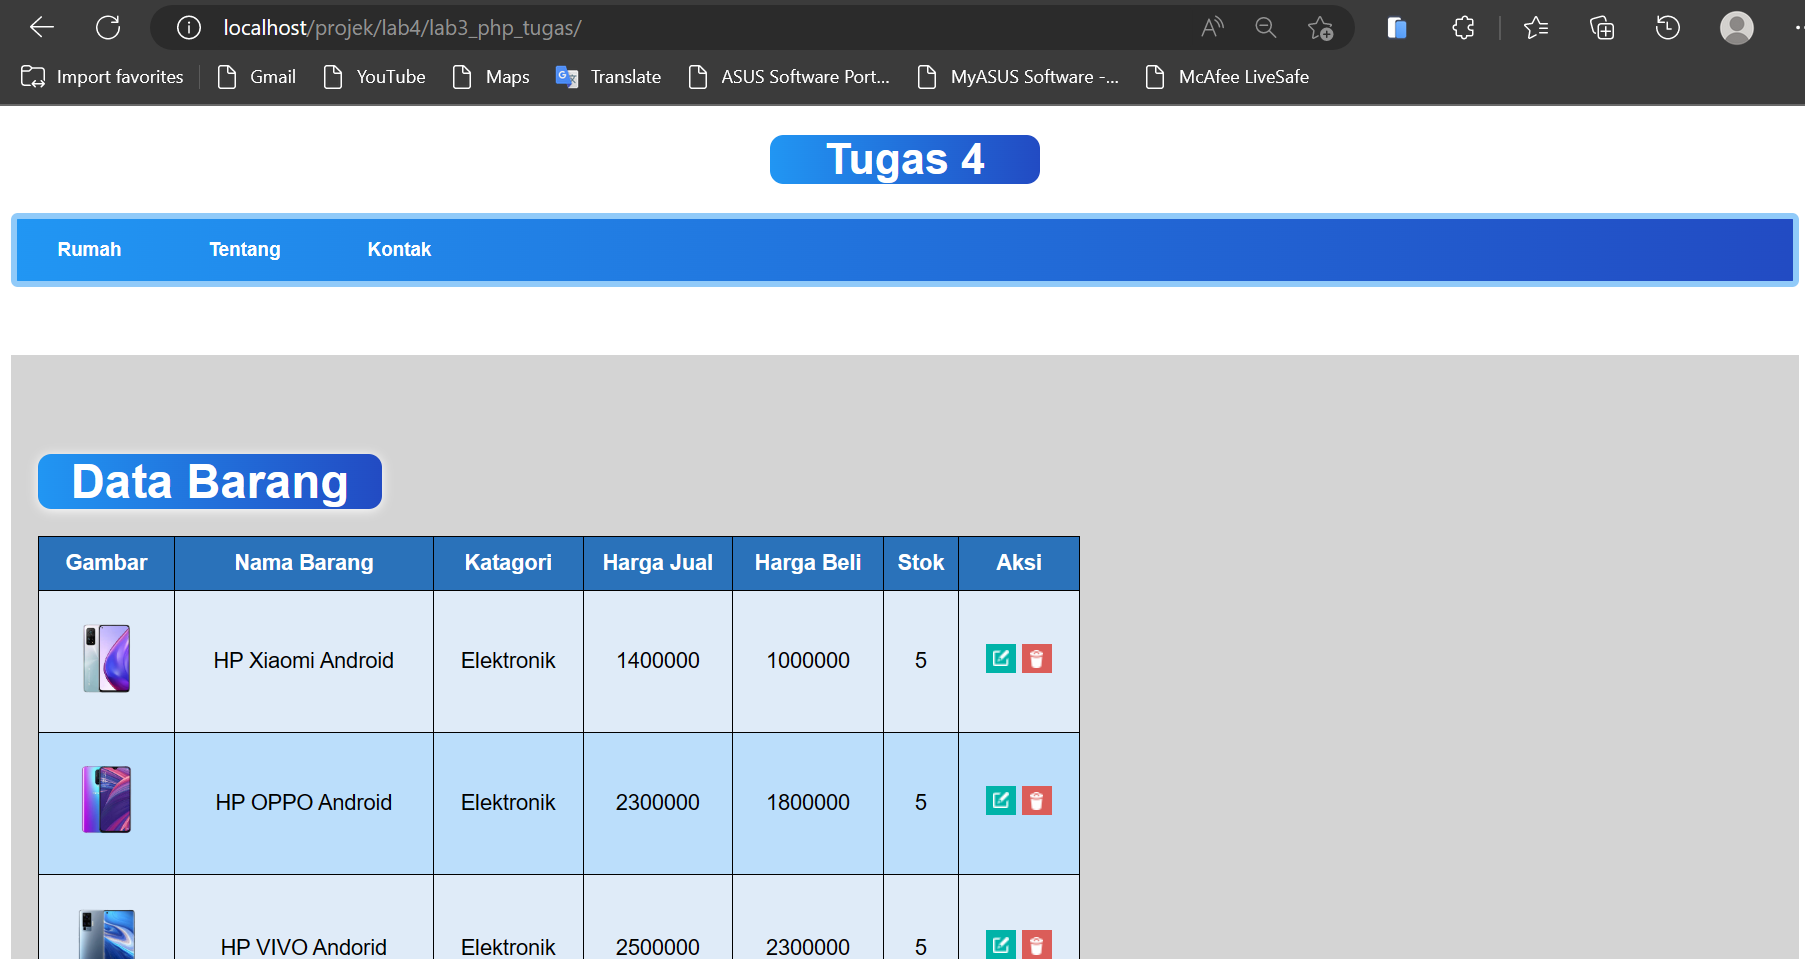Image resolution: width=1805 pixels, height=959 pixels.
Task: Open the browser profile icon
Action: pos(1736,27)
